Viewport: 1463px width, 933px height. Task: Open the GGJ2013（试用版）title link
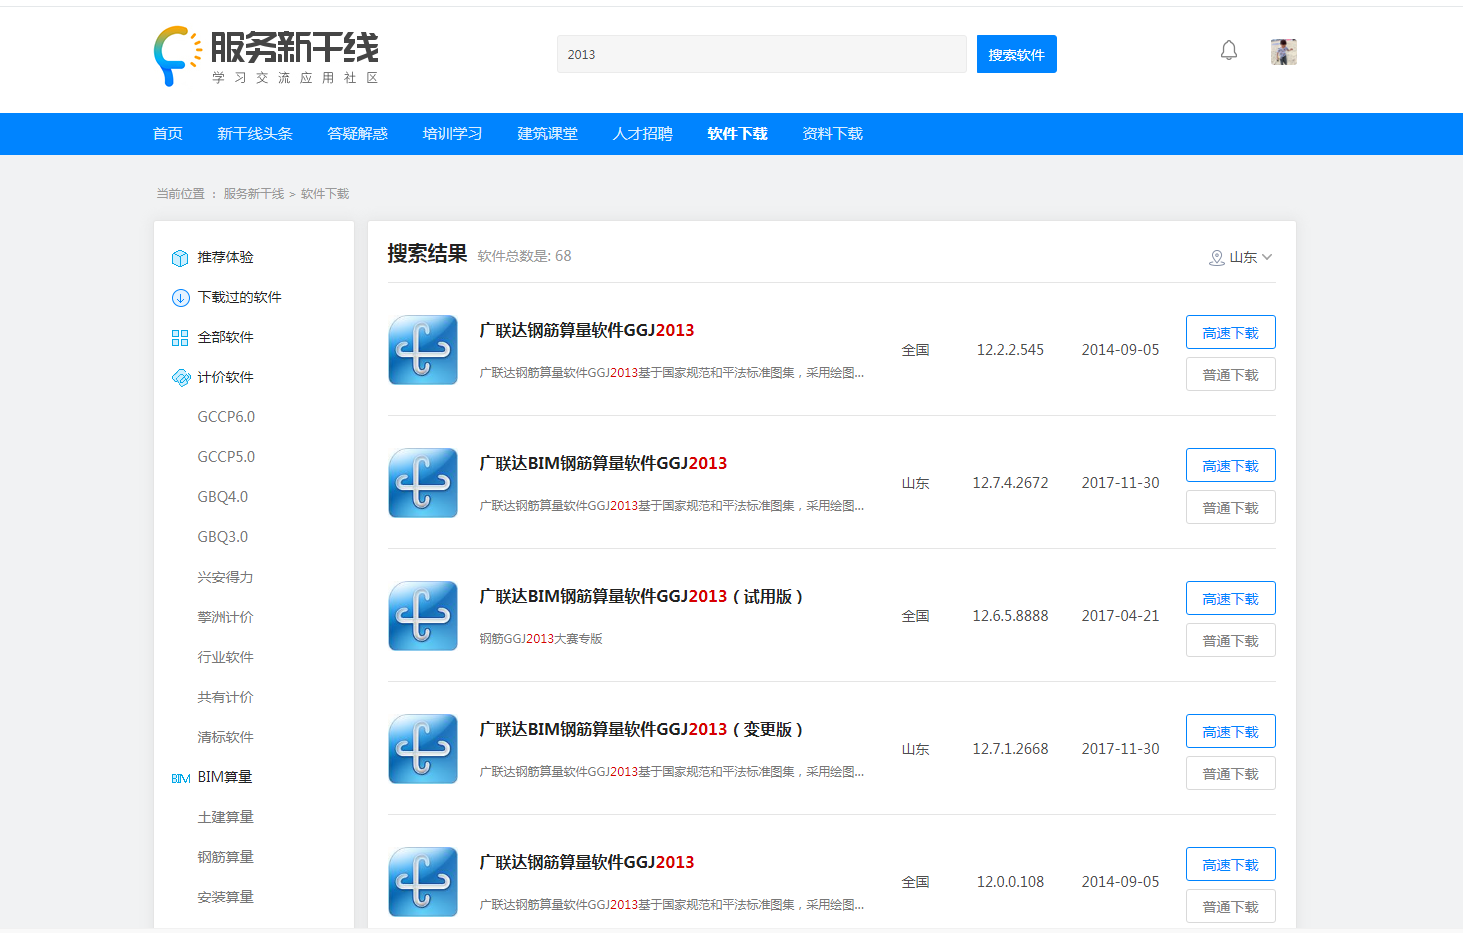[642, 596]
